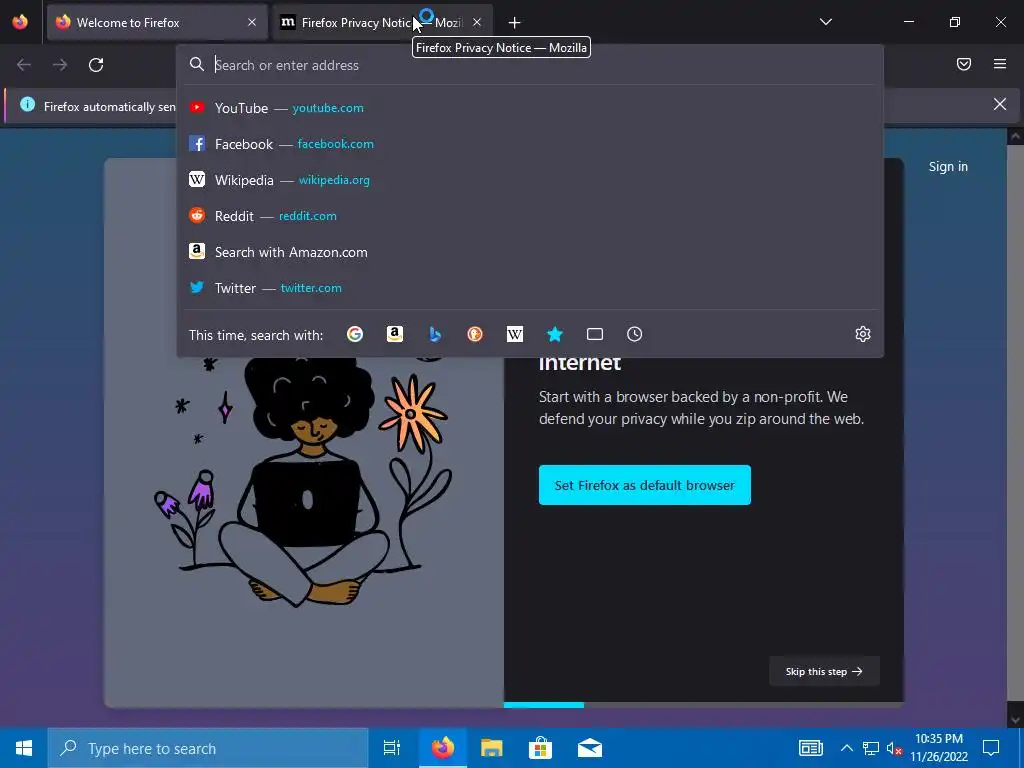Image resolution: width=1024 pixels, height=768 pixels.
Task: Click Set Firefox as default browser
Action: coord(645,485)
